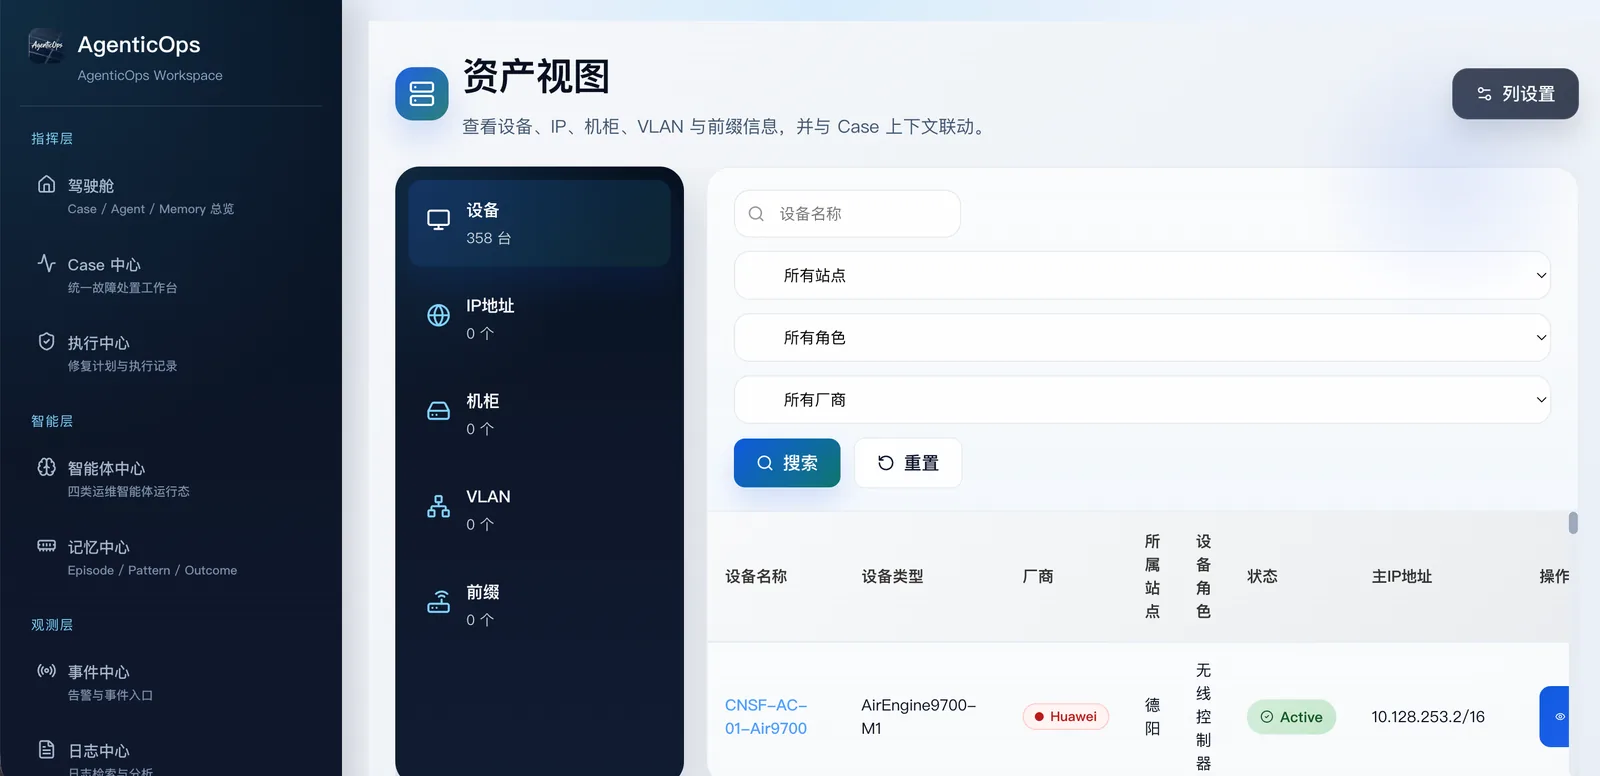Focus the 设备名称 search field
Image resolution: width=1600 pixels, height=776 pixels.
pyautogui.click(x=847, y=214)
